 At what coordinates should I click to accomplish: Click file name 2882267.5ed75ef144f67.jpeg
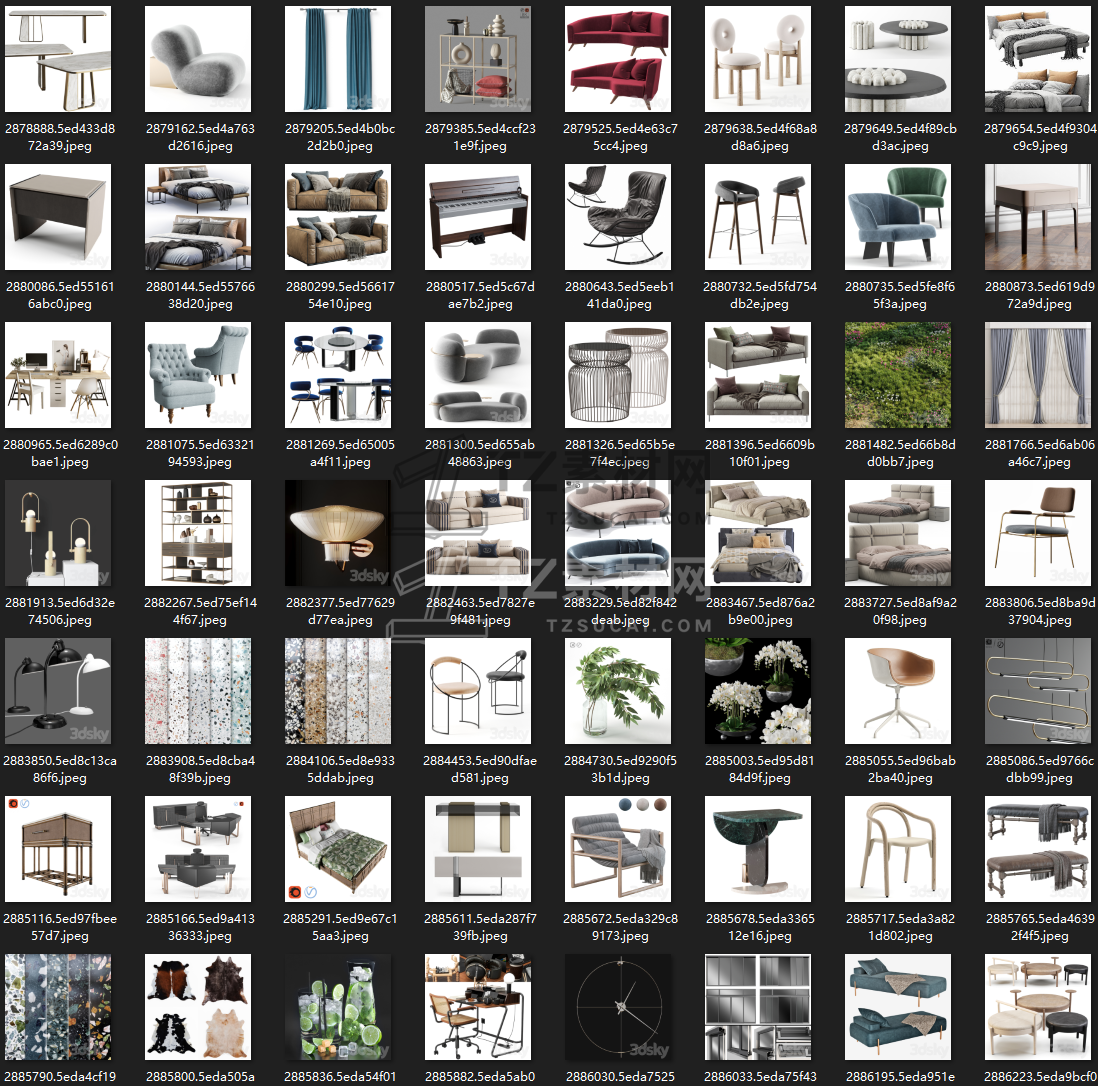200,611
